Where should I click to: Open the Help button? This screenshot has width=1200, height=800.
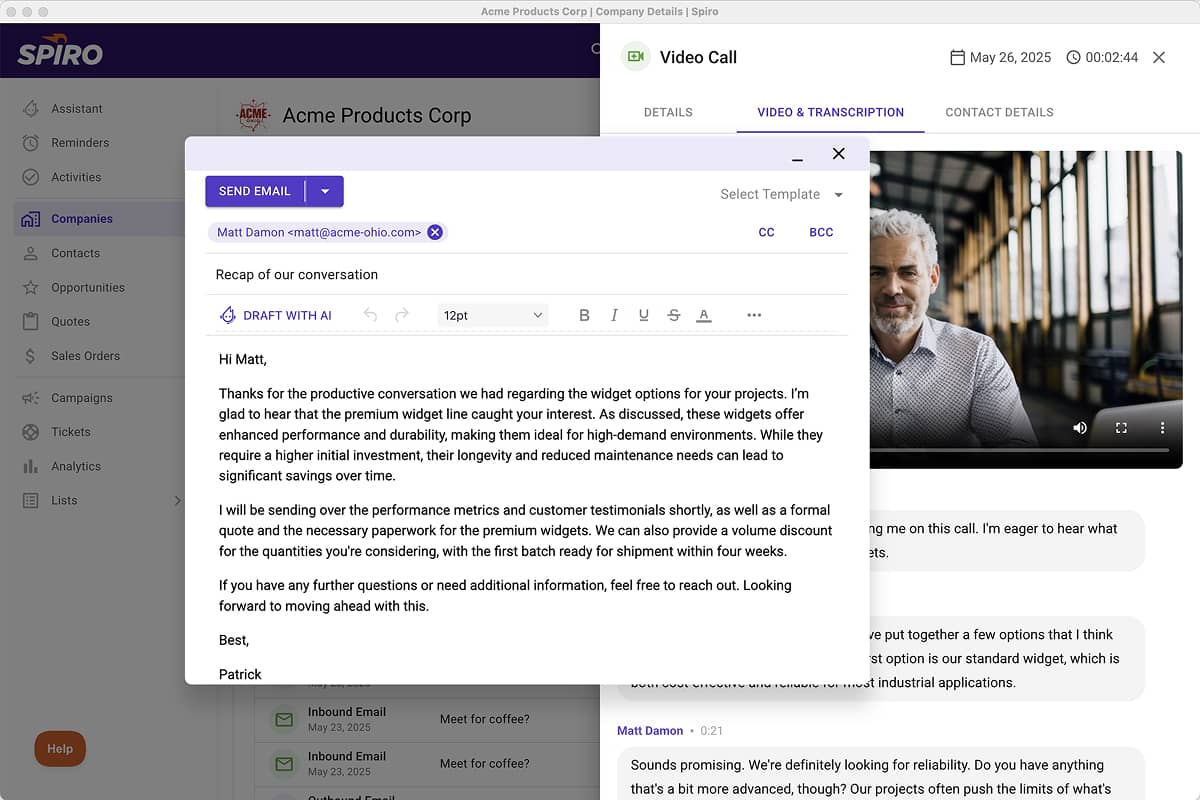[60, 748]
